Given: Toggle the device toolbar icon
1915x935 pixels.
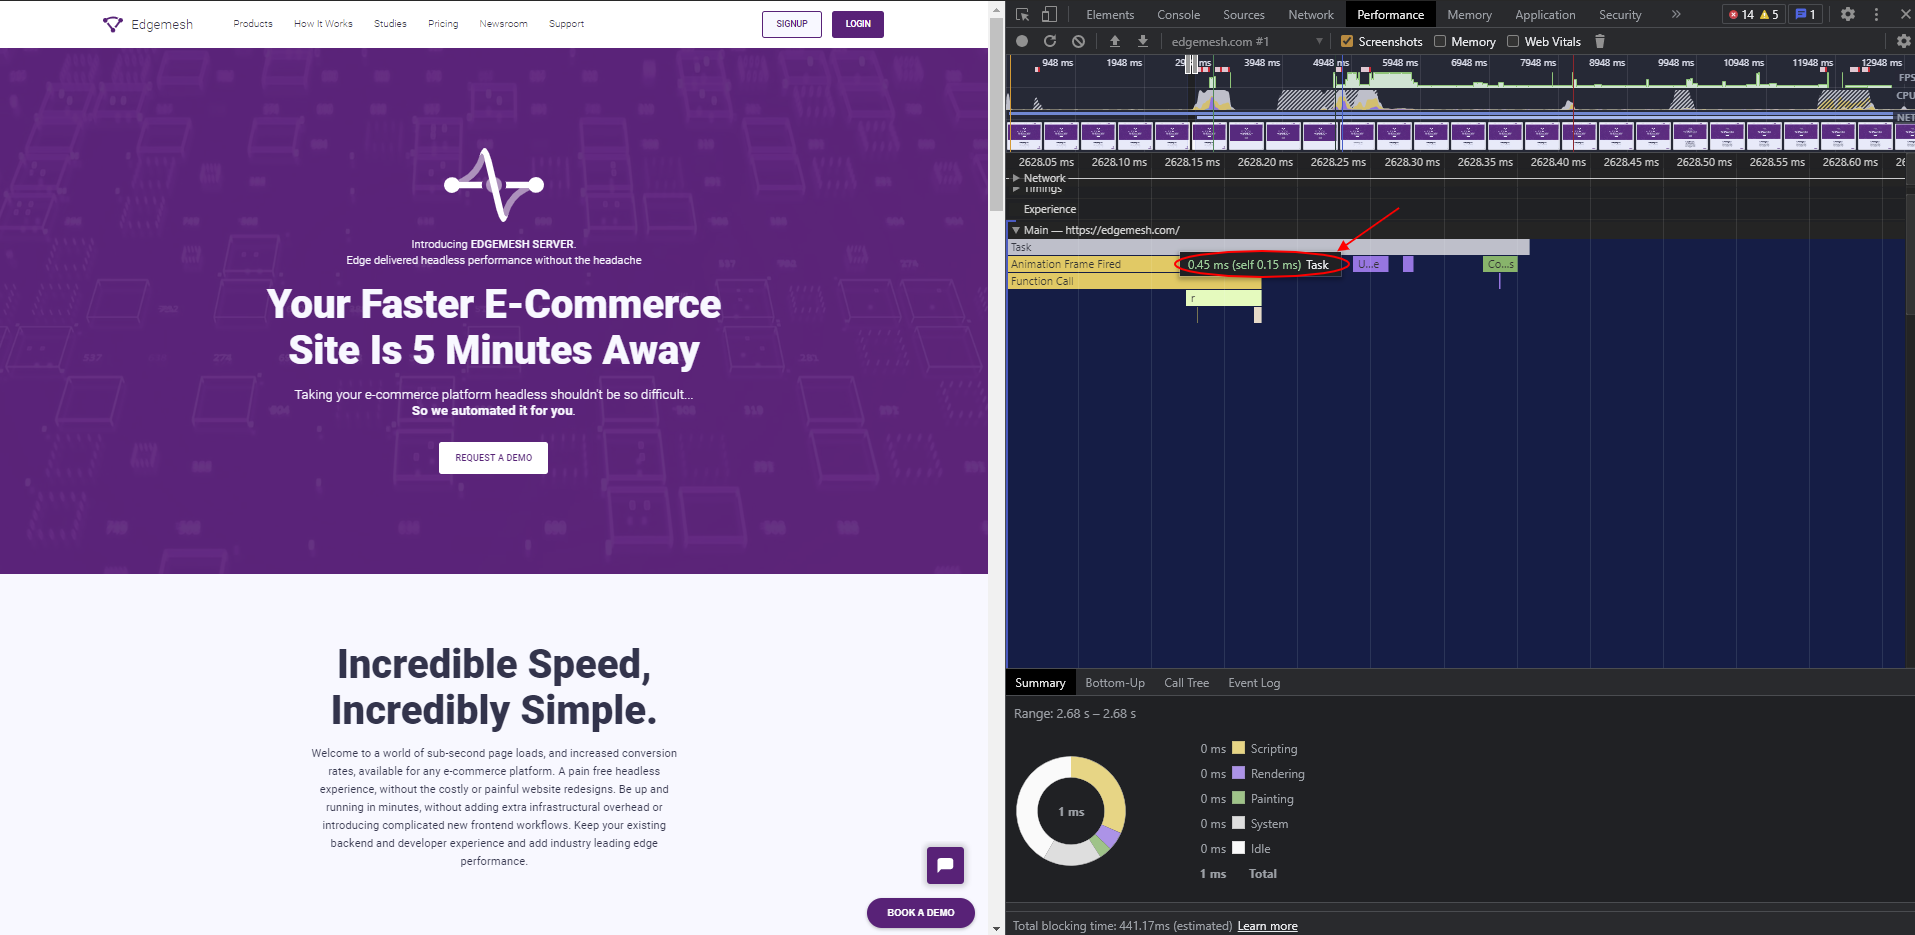Looking at the screenshot, I should tap(1049, 14).
